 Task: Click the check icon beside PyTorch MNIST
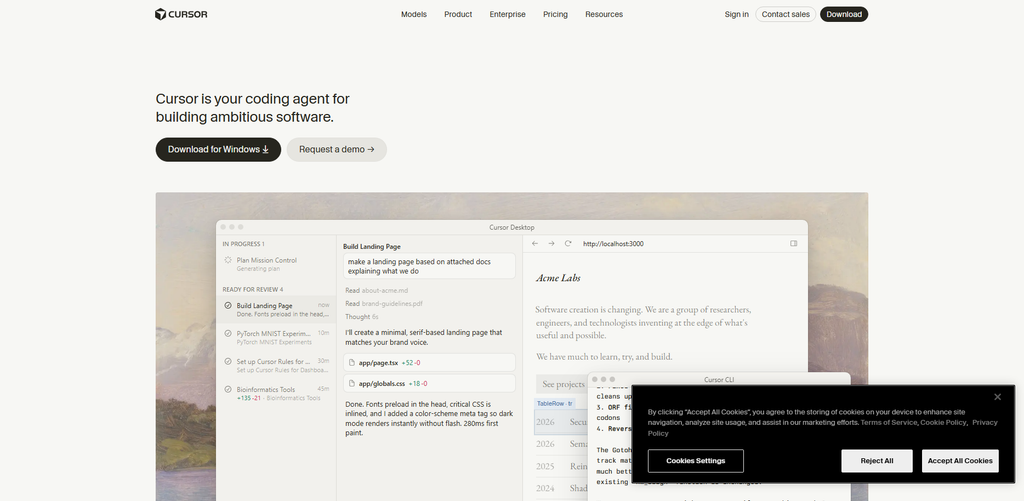coord(228,333)
